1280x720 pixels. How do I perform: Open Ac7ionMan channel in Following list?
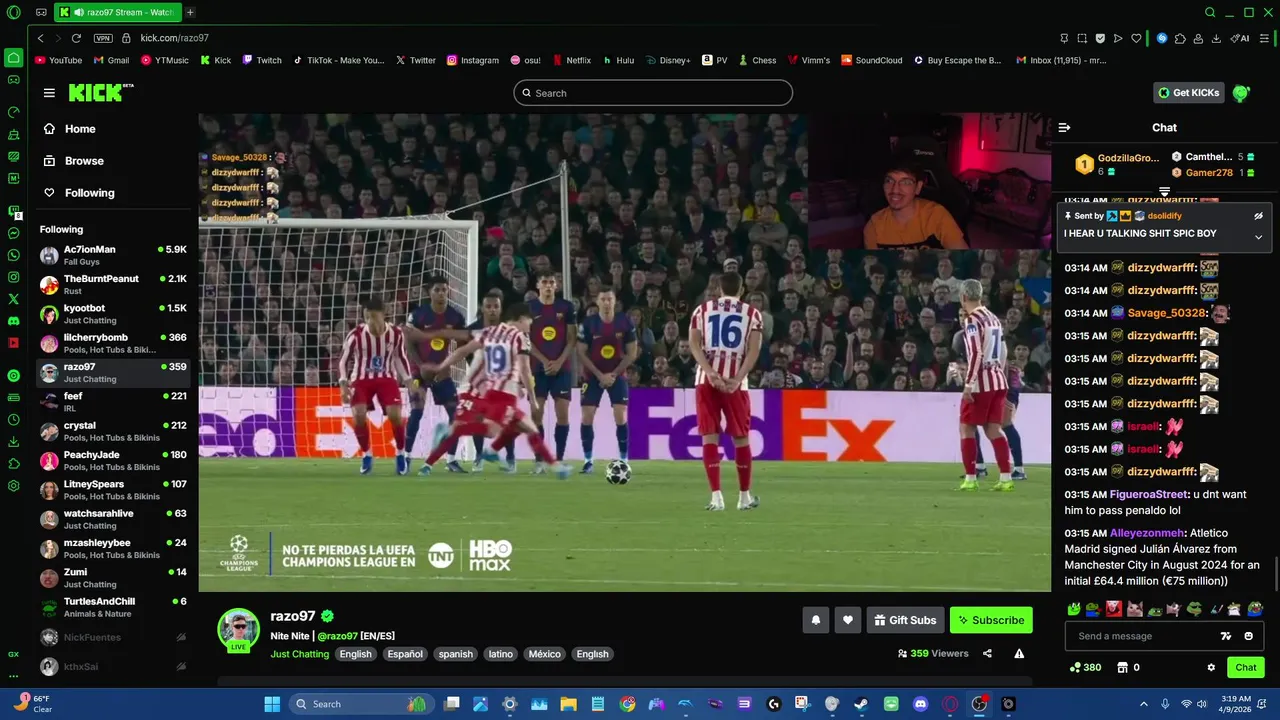114,255
